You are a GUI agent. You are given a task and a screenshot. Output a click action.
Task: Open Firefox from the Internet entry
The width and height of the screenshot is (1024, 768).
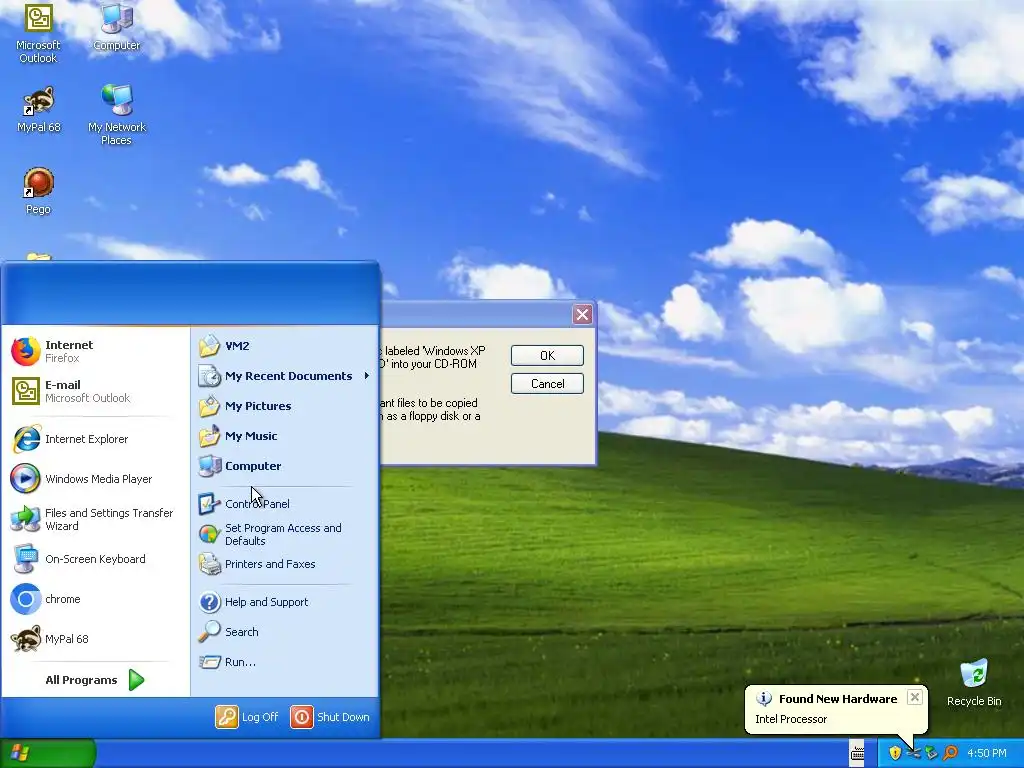(95, 351)
